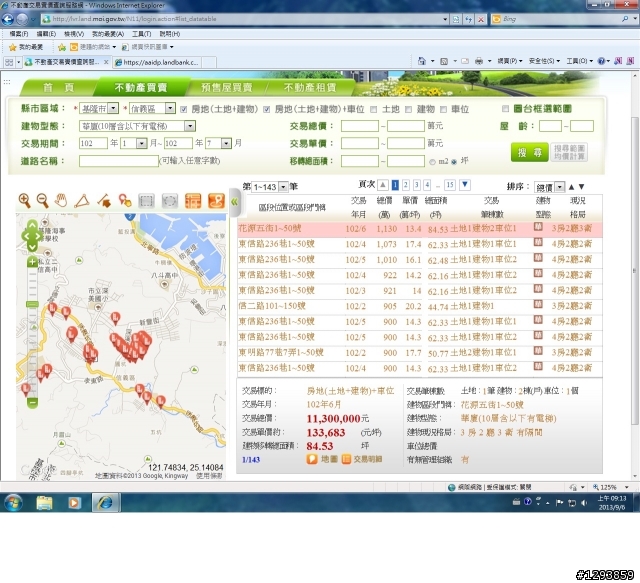This screenshot has height=583, width=640.
Task: Click the next page down arrow button
Action: point(465,185)
